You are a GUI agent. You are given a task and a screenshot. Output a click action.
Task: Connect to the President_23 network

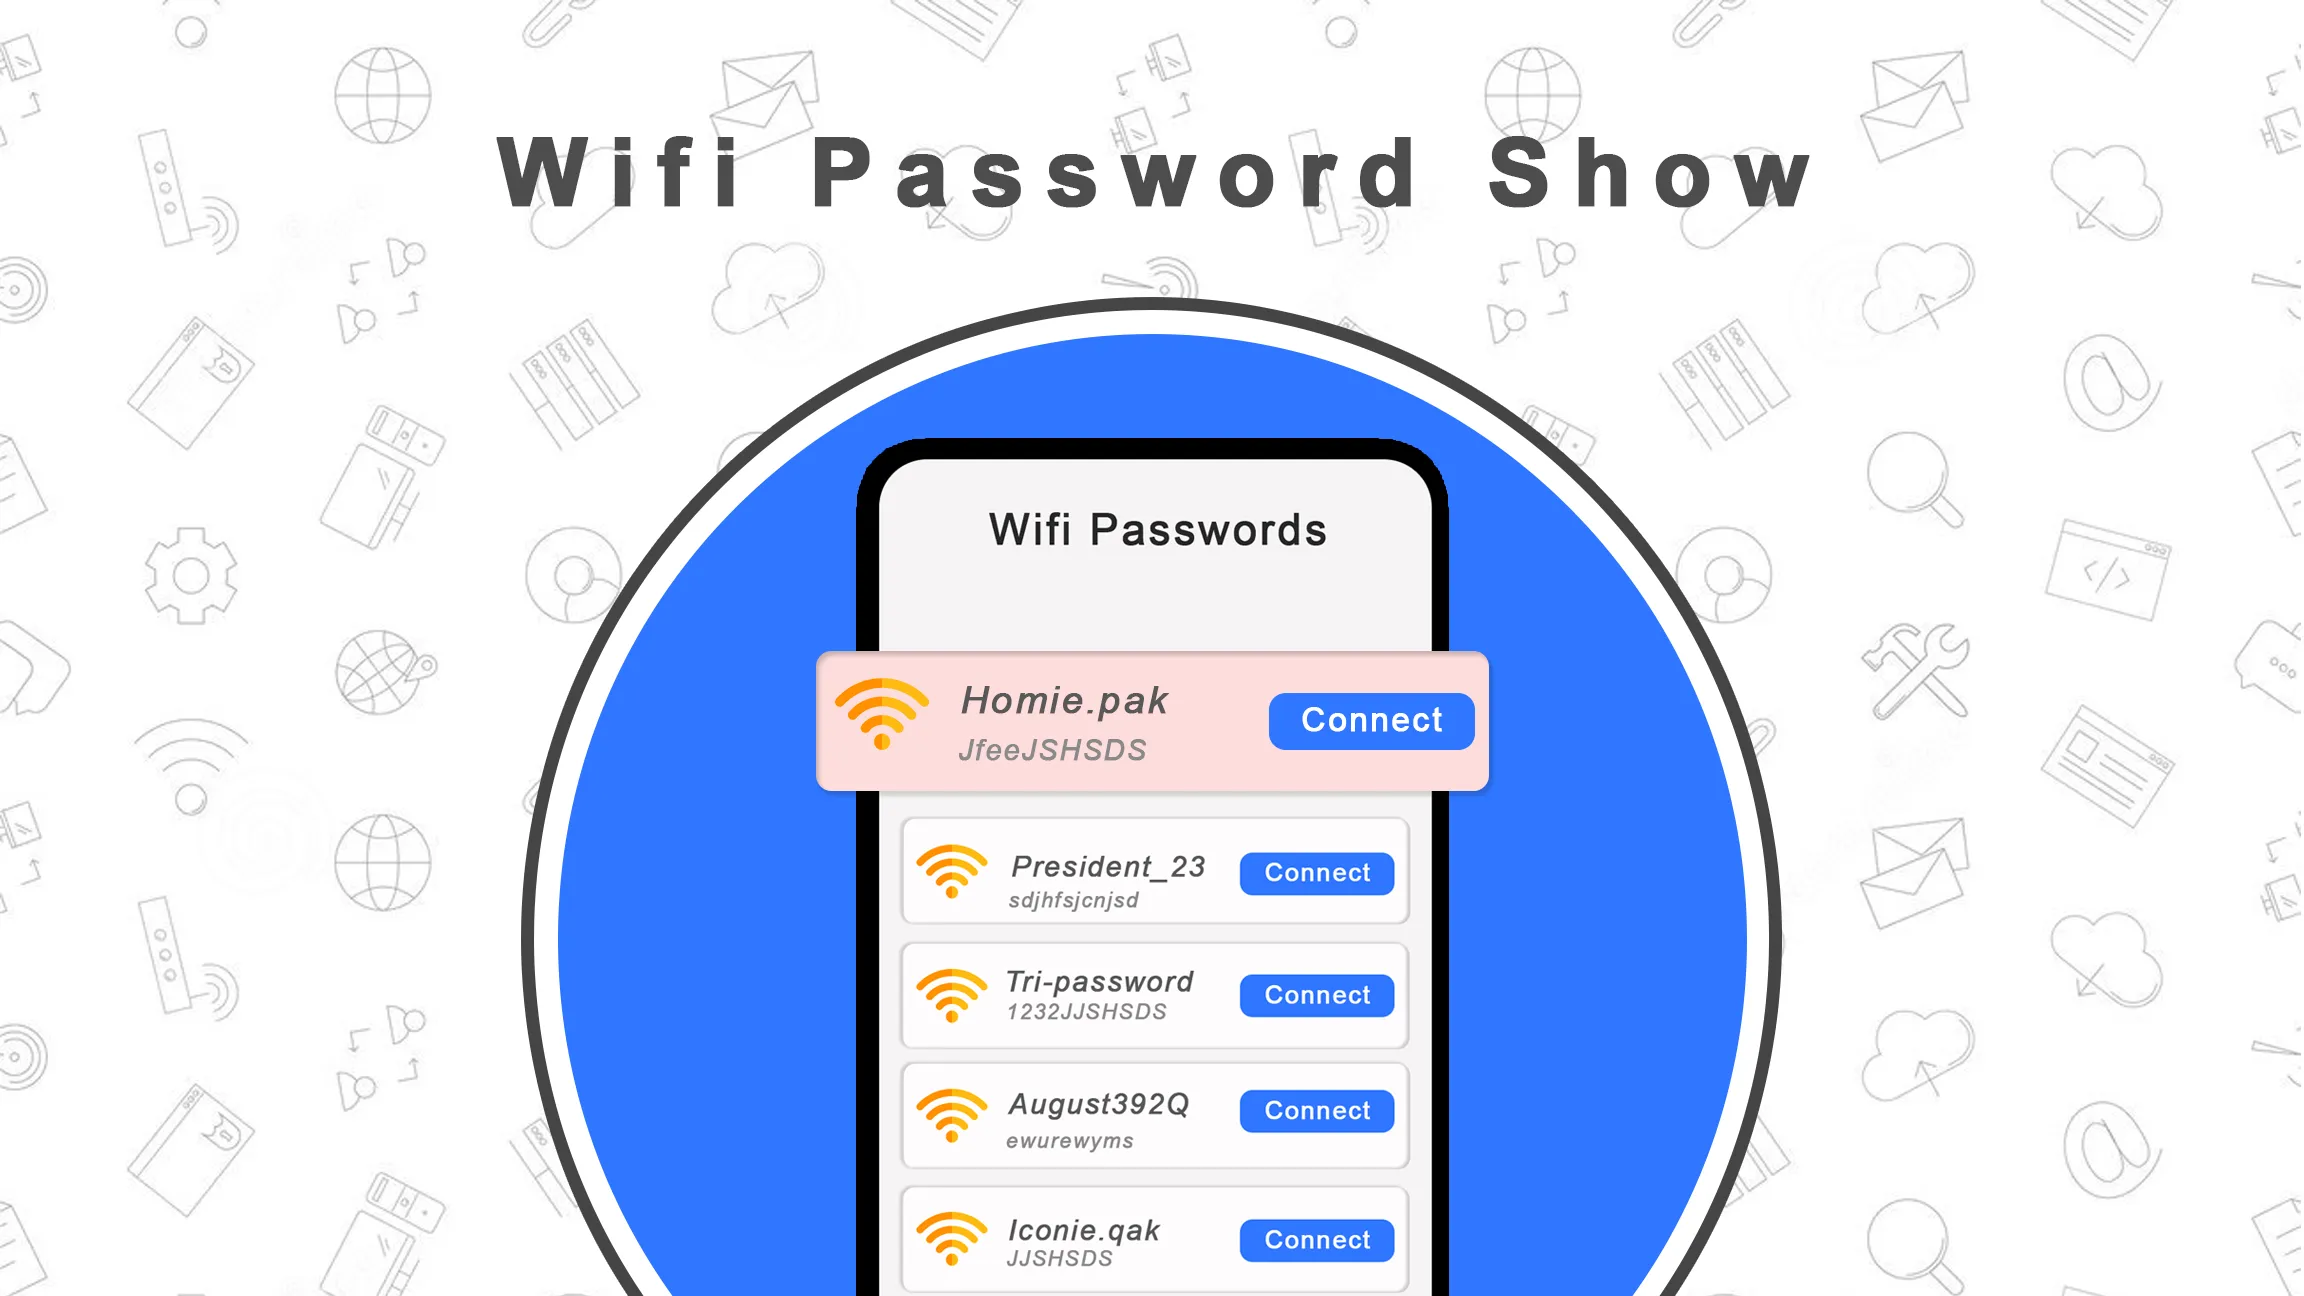pos(1317,872)
